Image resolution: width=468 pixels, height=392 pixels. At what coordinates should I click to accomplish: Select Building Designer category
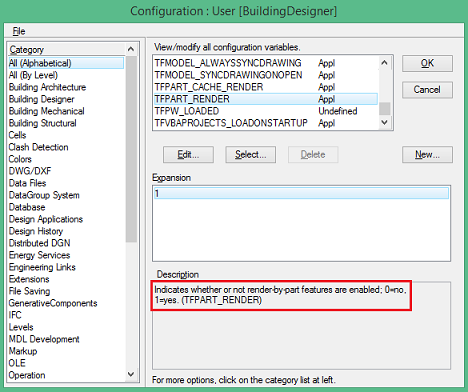point(66,99)
